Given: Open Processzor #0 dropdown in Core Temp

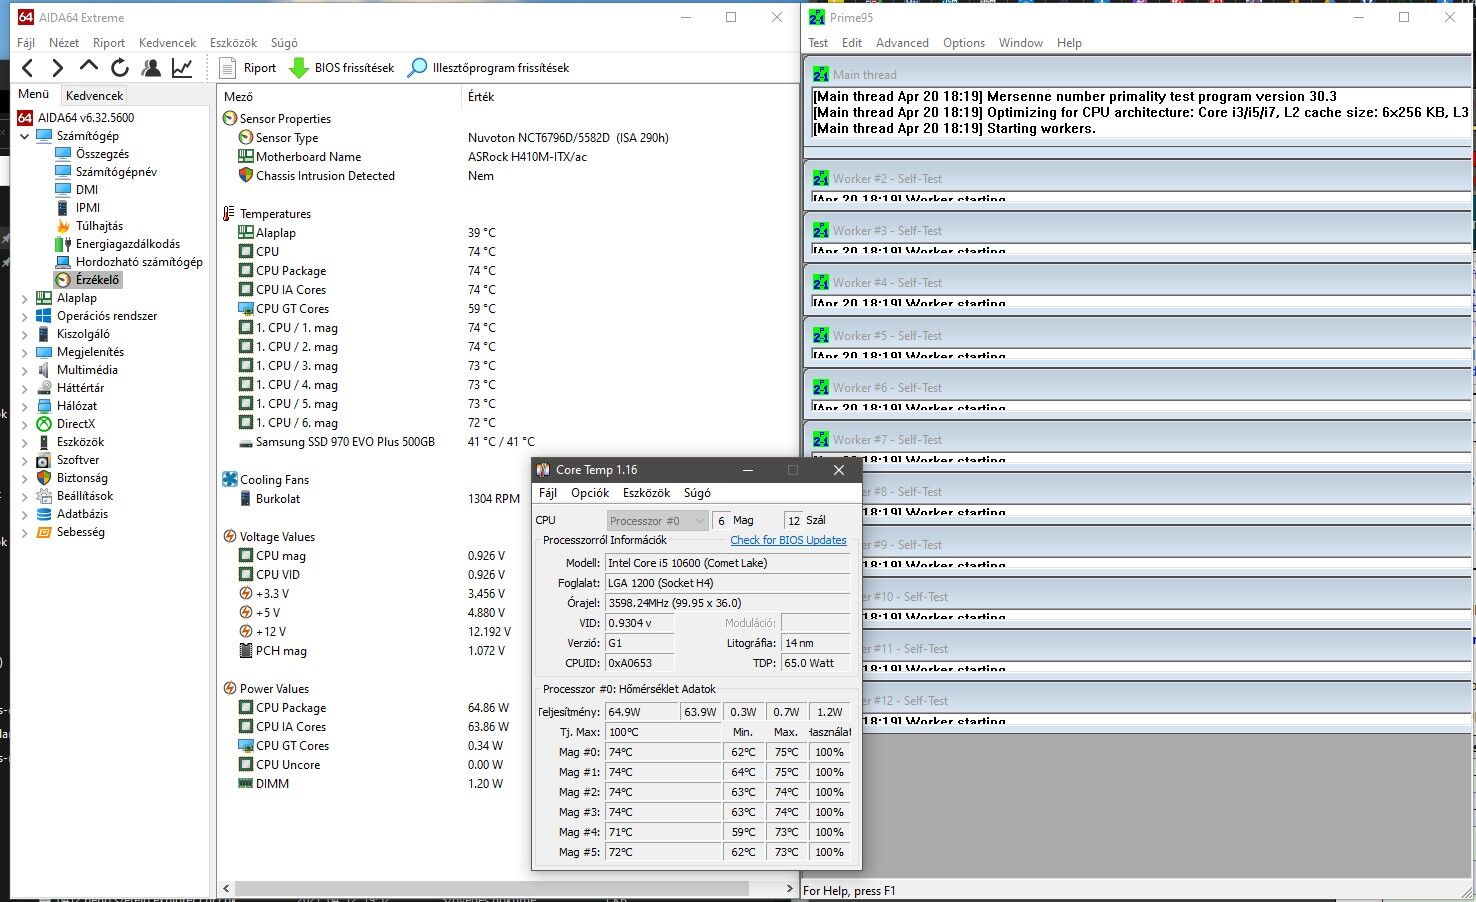Looking at the screenshot, I should click(x=658, y=521).
